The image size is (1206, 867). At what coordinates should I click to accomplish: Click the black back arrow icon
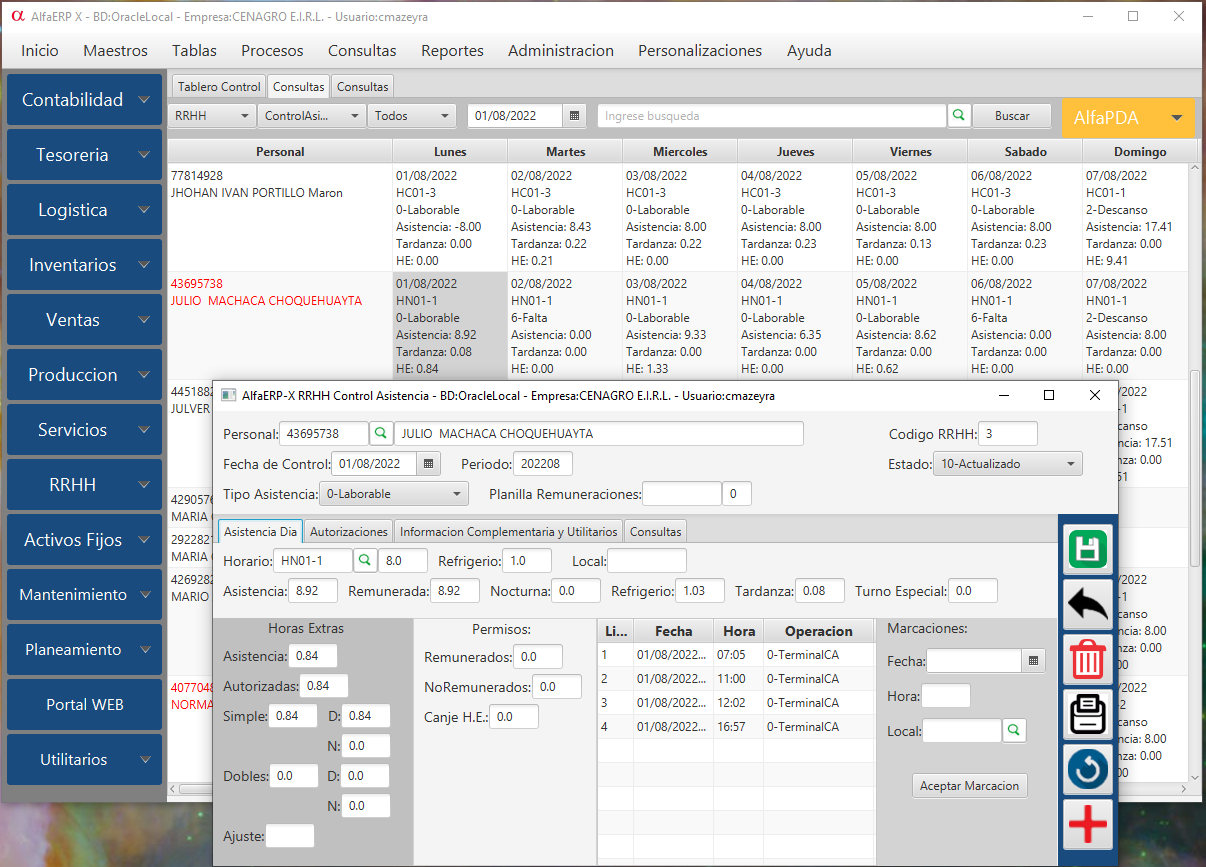(1089, 605)
